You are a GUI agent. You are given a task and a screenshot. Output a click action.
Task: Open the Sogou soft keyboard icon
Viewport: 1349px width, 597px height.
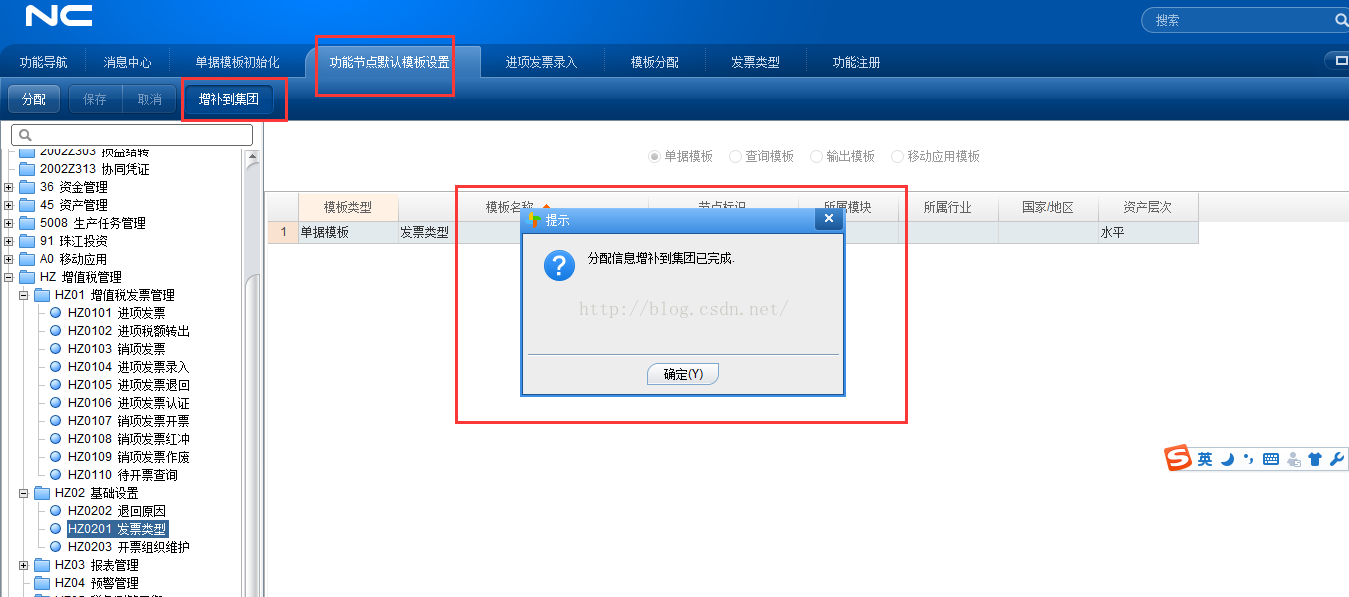click(1271, 459)
